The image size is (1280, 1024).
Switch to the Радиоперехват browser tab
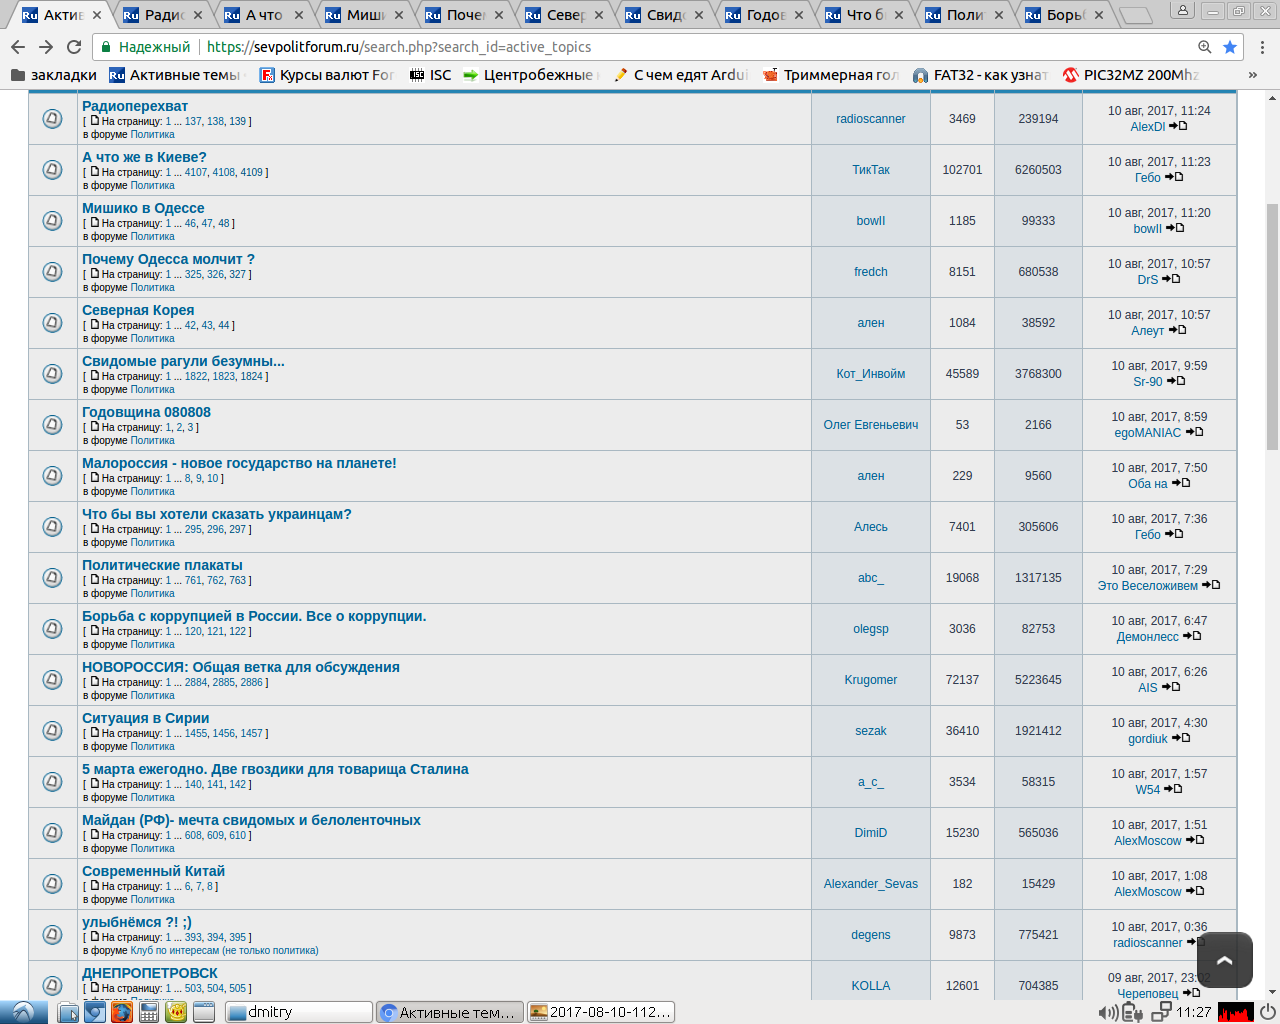tap(160, 15)
